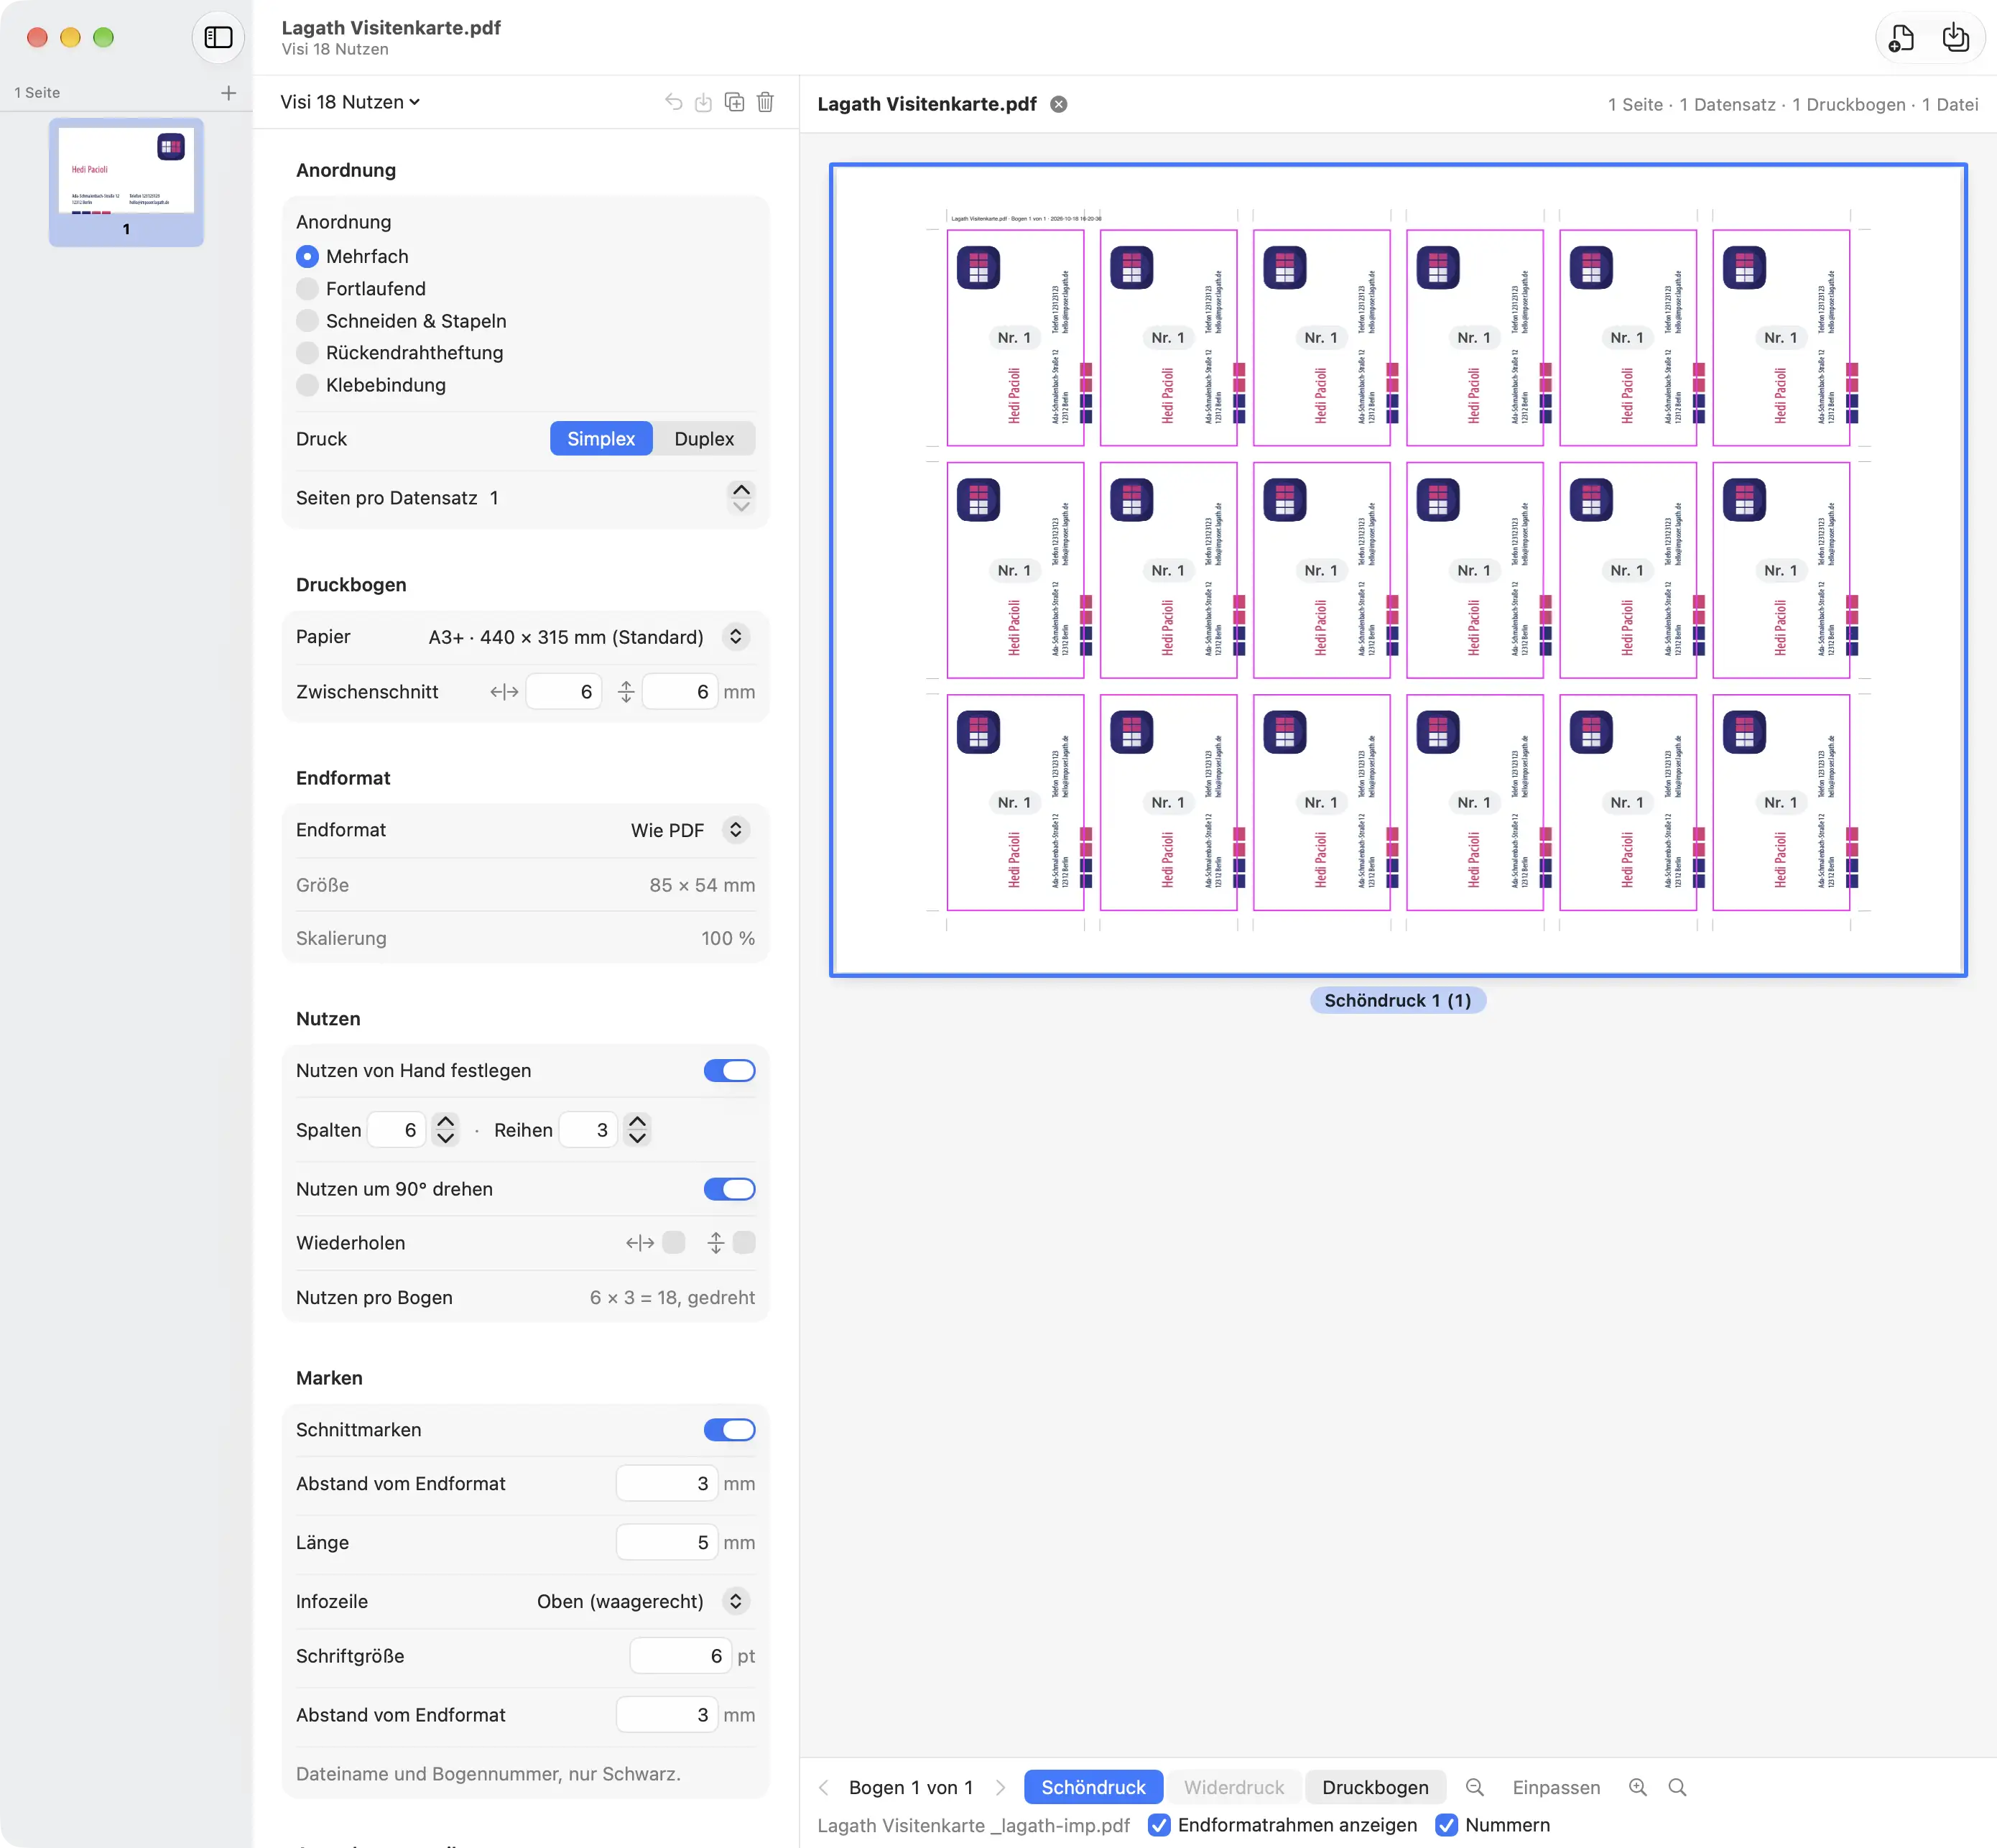Select the Schöndruck view tab
Image resolution: width=1997 pixels, height=1848 pixels.
(1093, 1787)
